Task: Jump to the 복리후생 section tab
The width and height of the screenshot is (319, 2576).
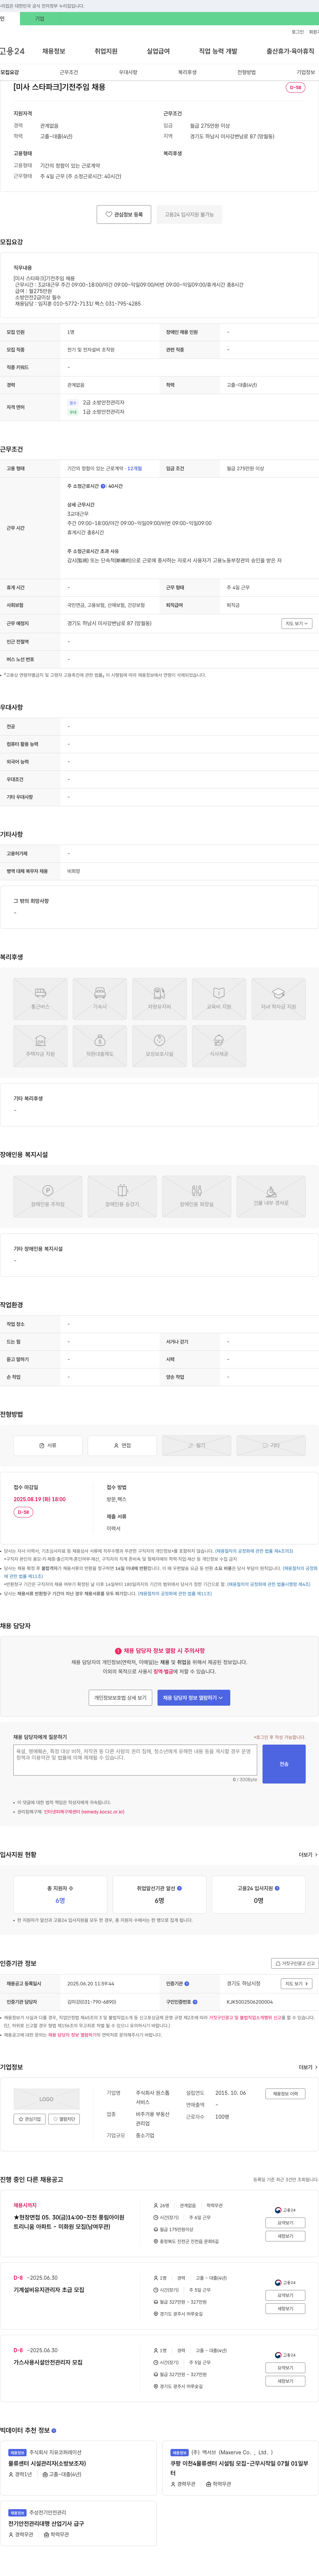Action: coord(187,72)
